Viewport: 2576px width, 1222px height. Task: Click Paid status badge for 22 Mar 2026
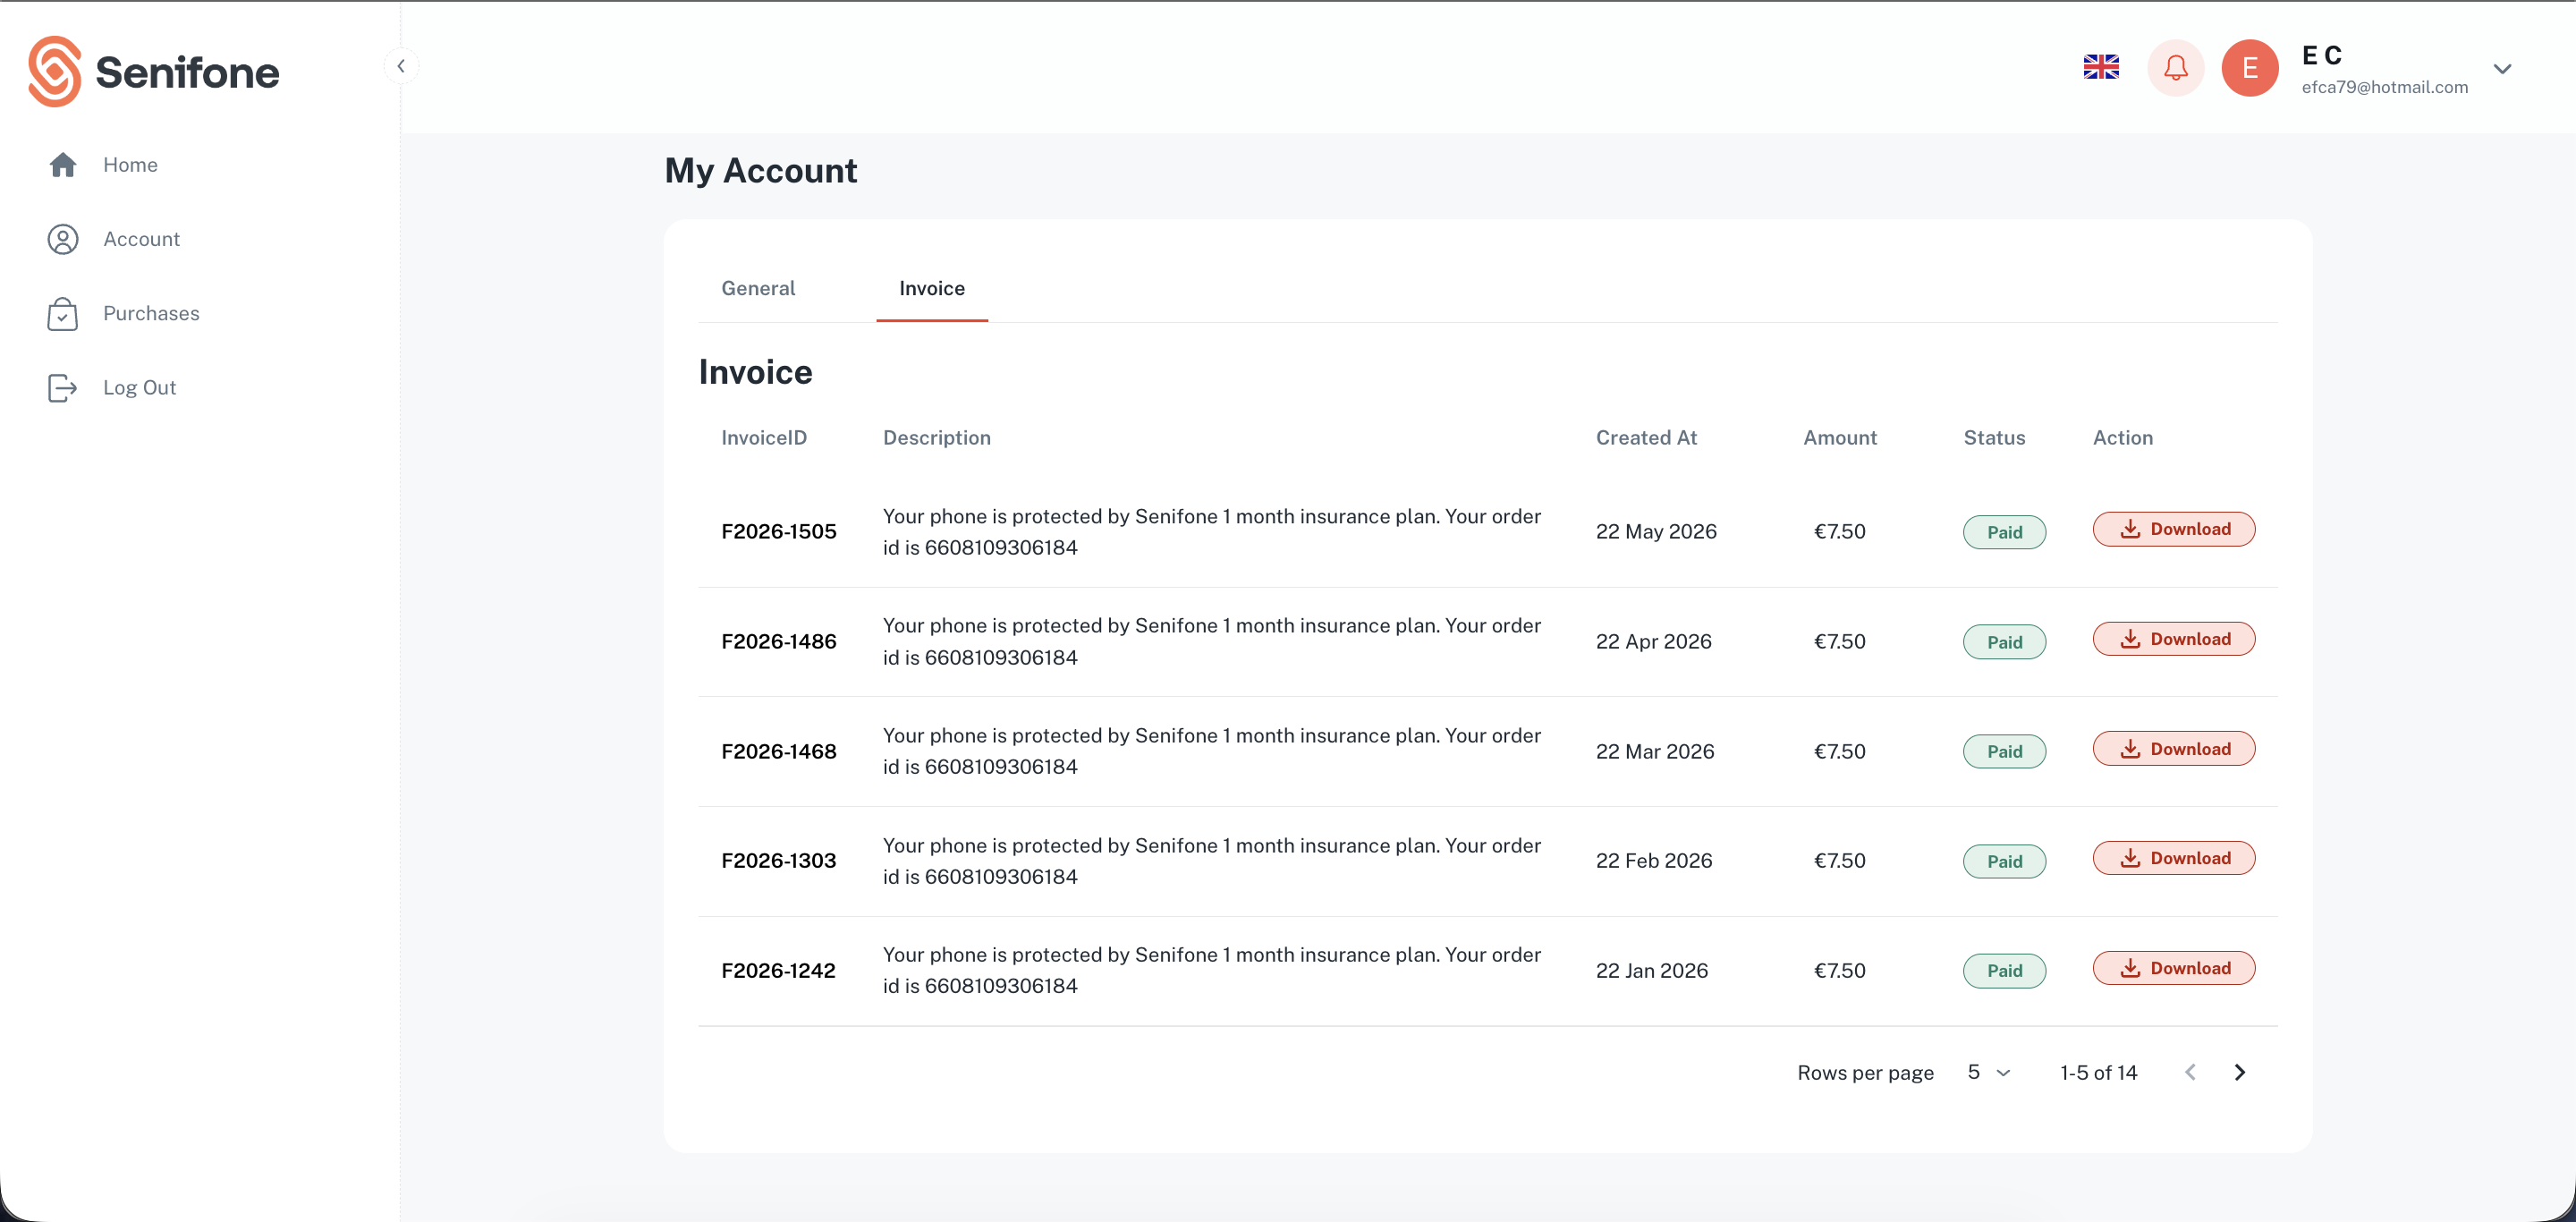pyautogui.click(x=2004, y=751)
